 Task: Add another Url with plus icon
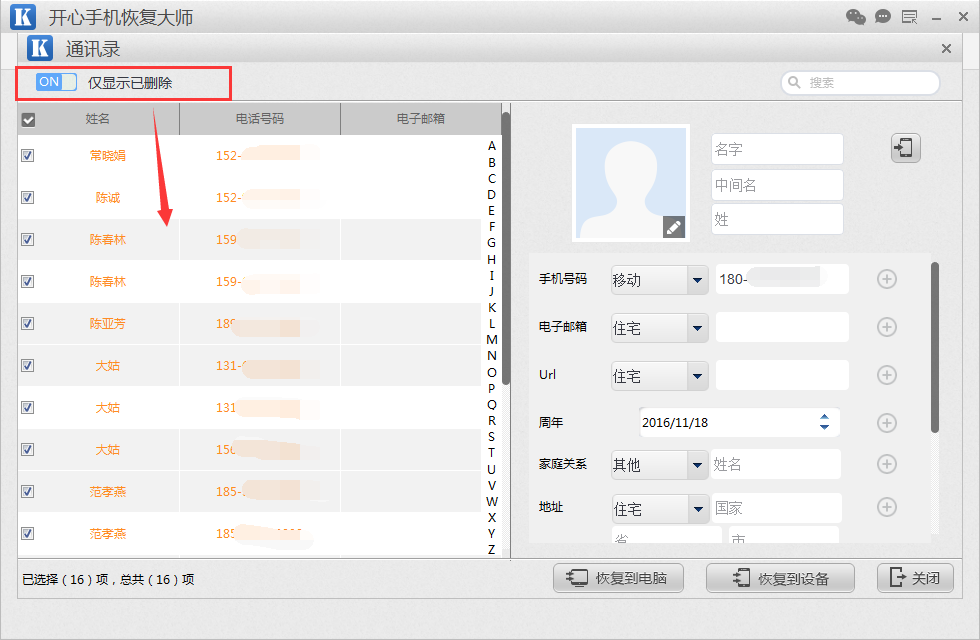886,375
